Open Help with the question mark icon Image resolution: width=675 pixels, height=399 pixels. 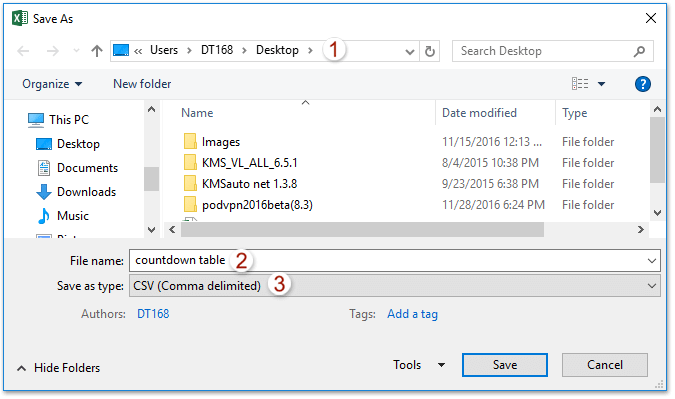tap(642, 84)
